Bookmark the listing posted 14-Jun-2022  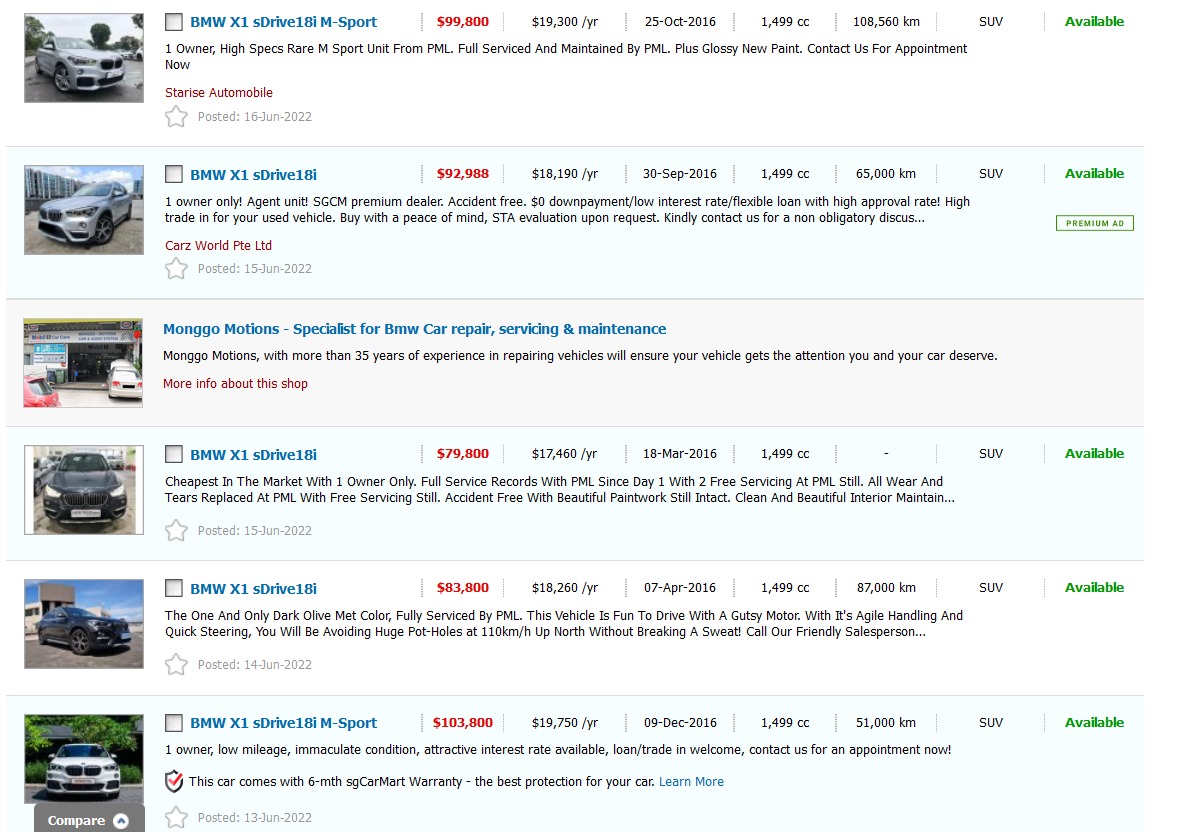pos(176,664)
